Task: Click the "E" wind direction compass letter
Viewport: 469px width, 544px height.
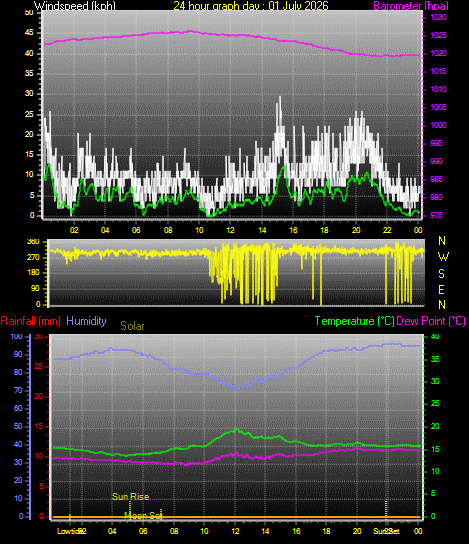Action: pyautogui.click(x=441, y=290)
